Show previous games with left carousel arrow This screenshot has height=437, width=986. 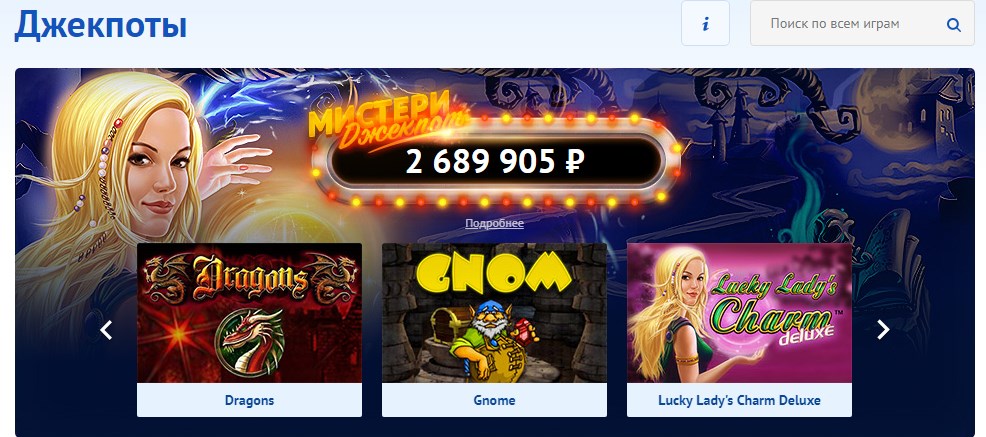point(106,329)
